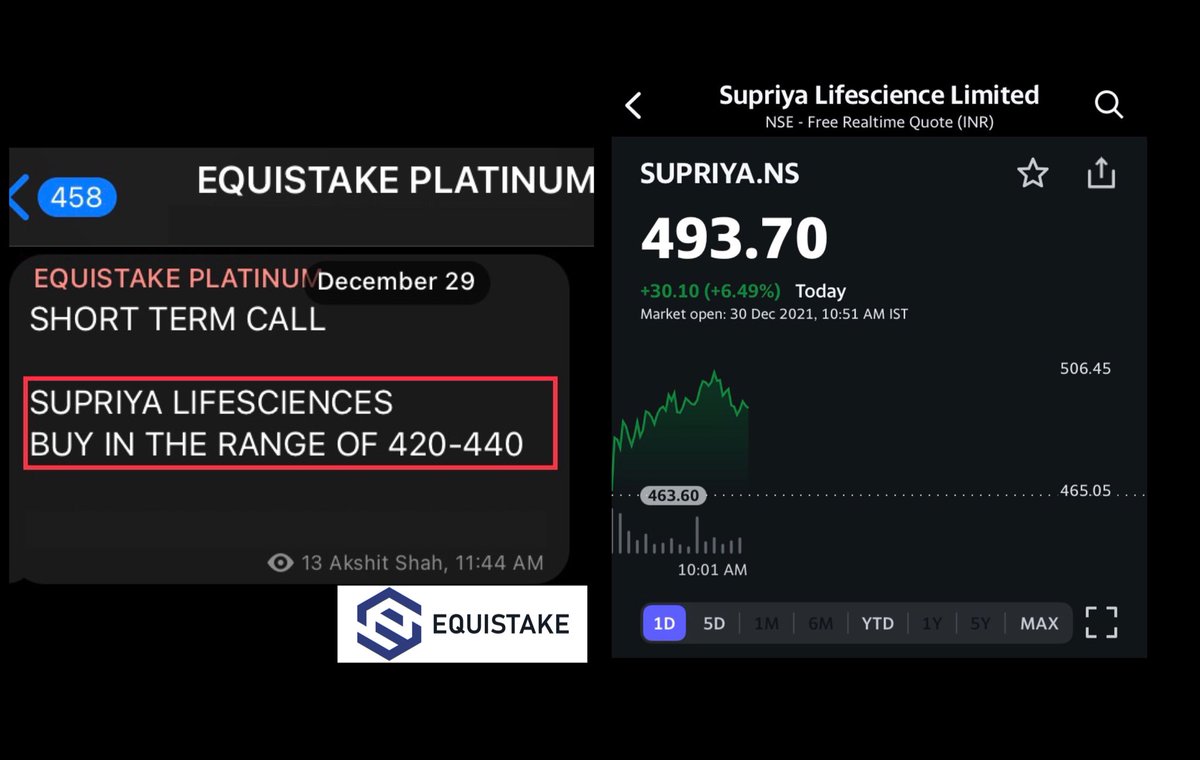
Task: Open EQUISTAKE PLATINUM channel title
Action: tap(395, 181)
